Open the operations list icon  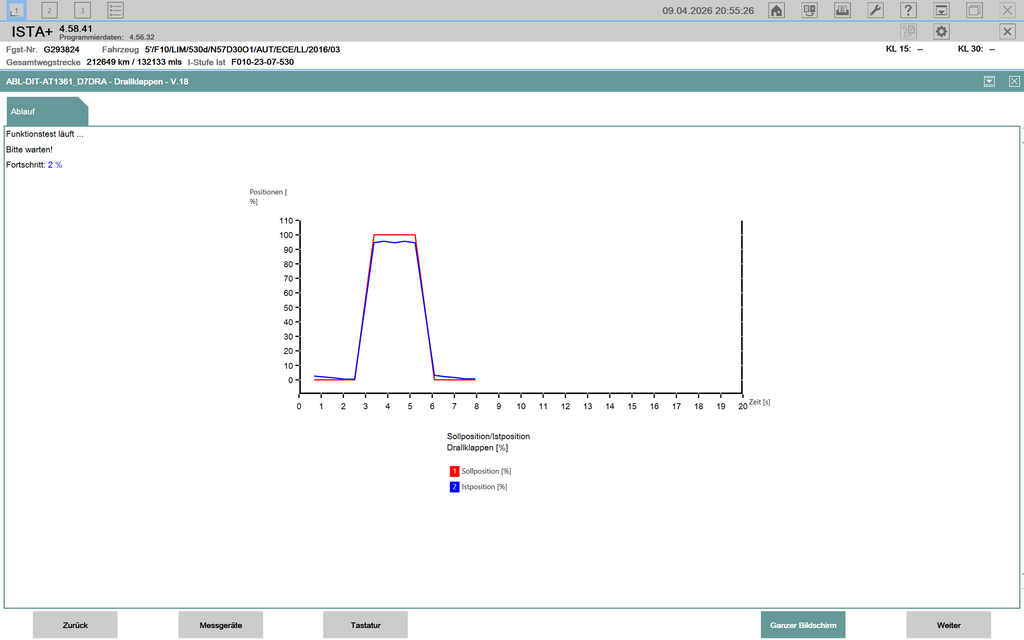click(116, 10)
